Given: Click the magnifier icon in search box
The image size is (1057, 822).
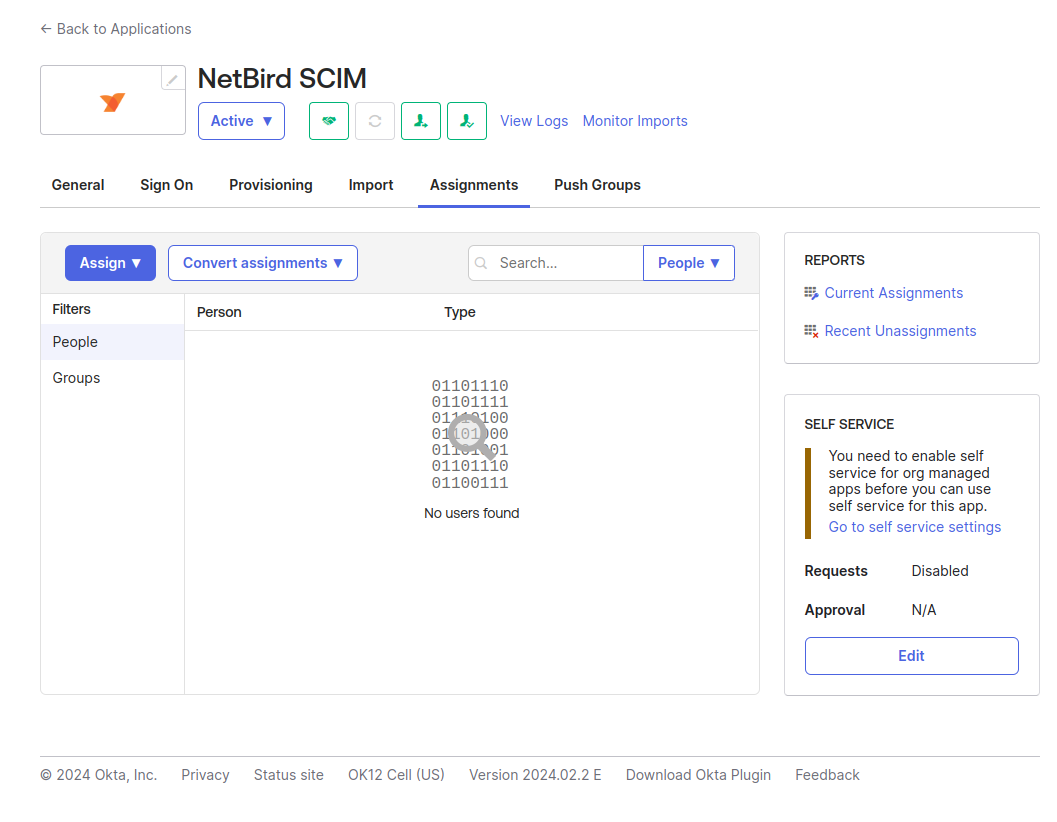Looking at the screenshot, I should click(482, 263).
